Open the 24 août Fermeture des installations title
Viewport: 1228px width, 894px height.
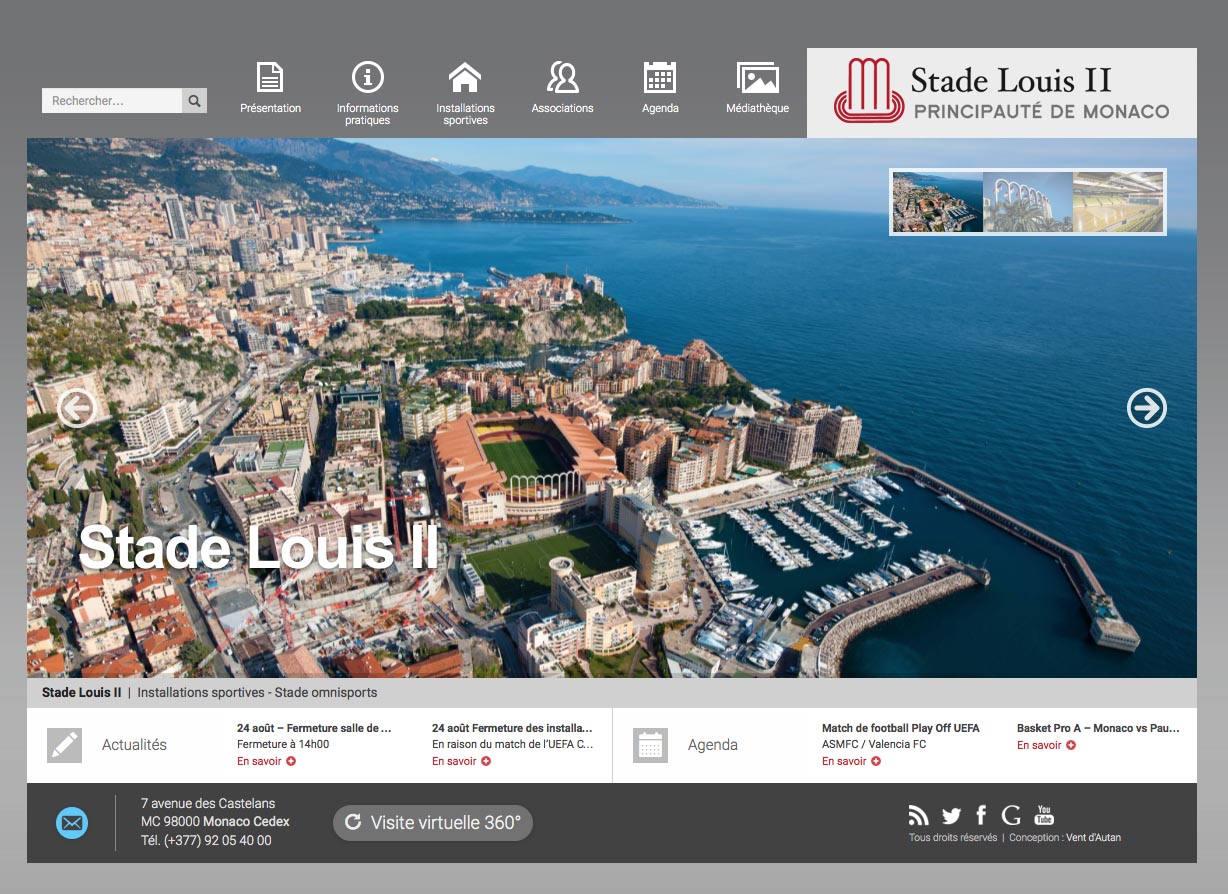click(x=512, y=728)
